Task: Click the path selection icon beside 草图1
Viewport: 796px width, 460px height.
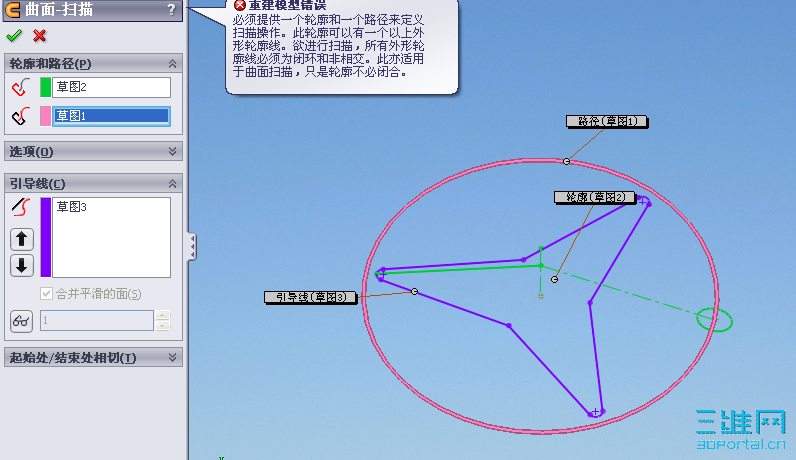Action: (x=21, y=116)
